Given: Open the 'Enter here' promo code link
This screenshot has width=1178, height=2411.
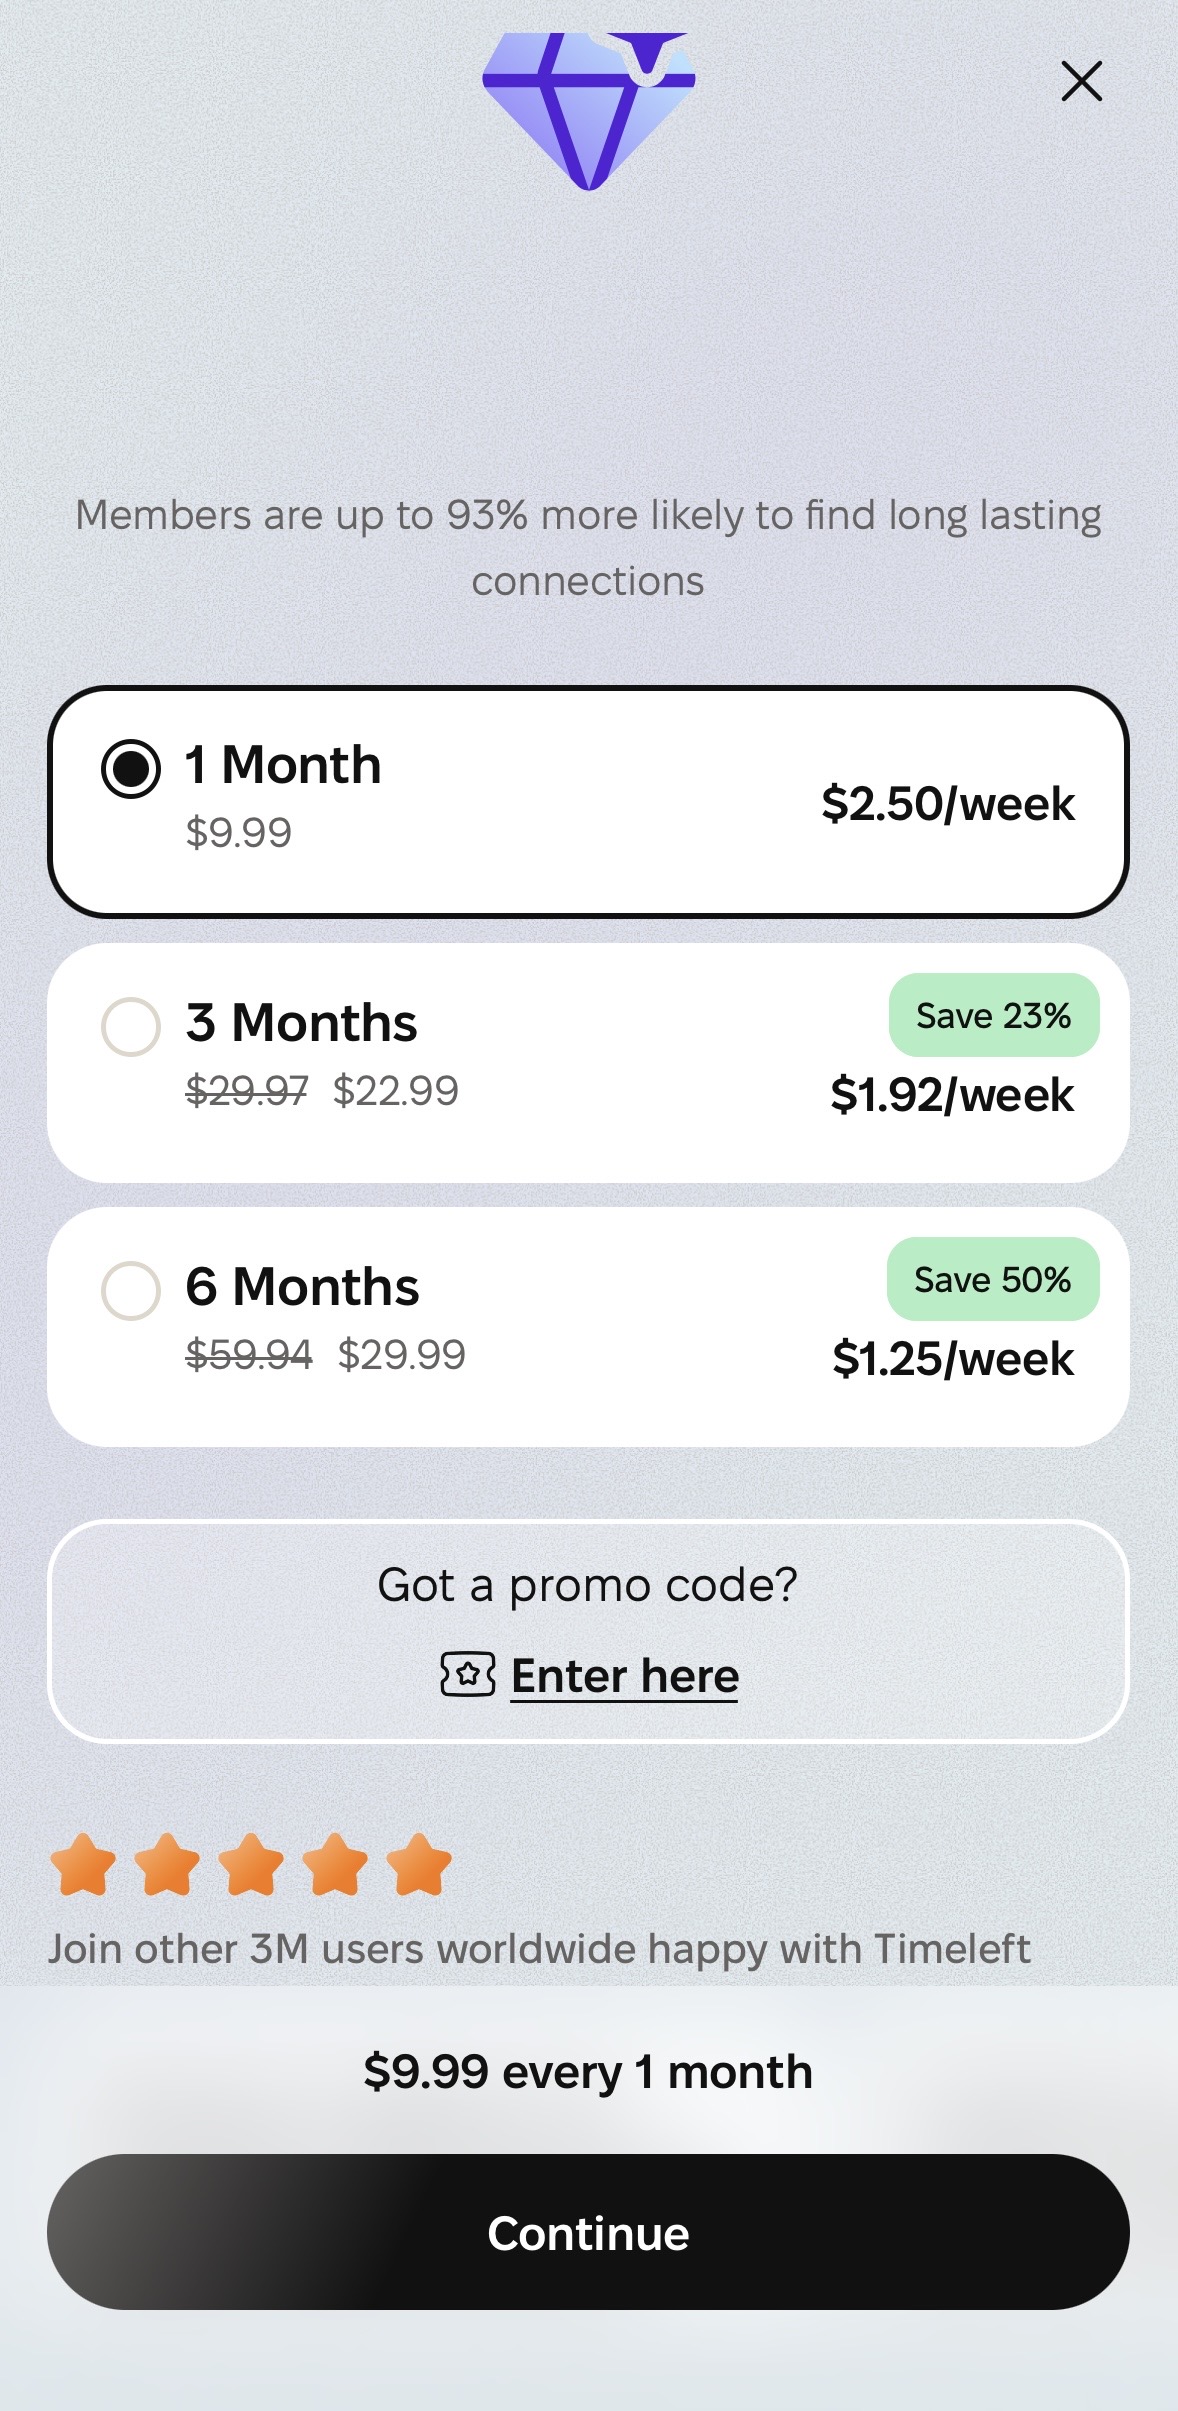Looking at the screenshot, I should [625, 1676].
